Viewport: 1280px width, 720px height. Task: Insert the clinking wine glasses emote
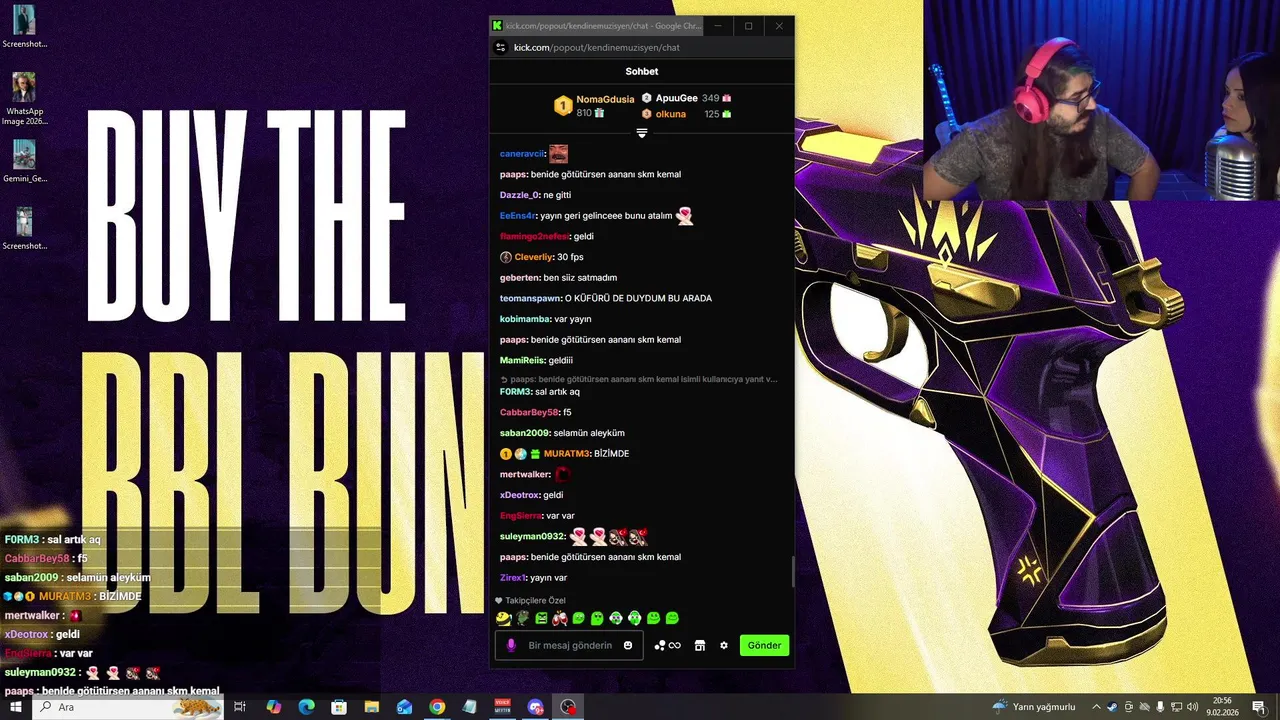560,618
